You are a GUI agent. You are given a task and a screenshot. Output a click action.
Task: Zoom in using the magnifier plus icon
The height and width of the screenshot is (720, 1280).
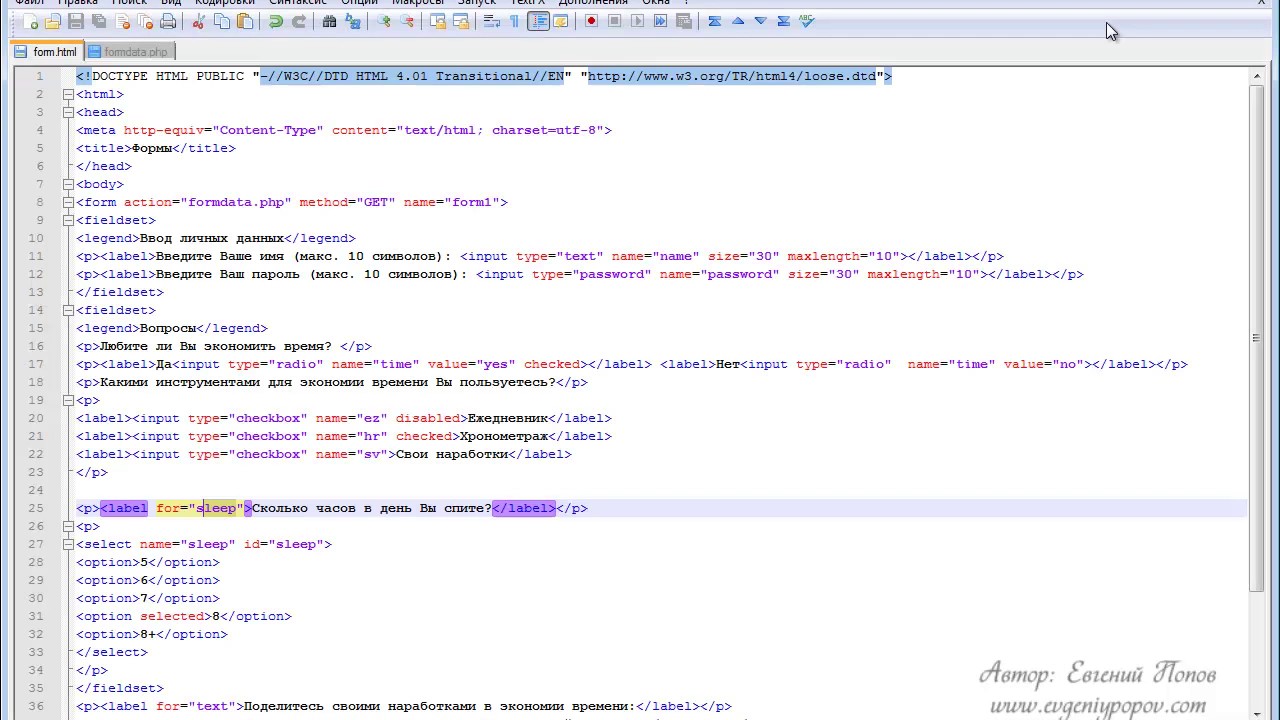pyautogui.click(x=384, y=21)
